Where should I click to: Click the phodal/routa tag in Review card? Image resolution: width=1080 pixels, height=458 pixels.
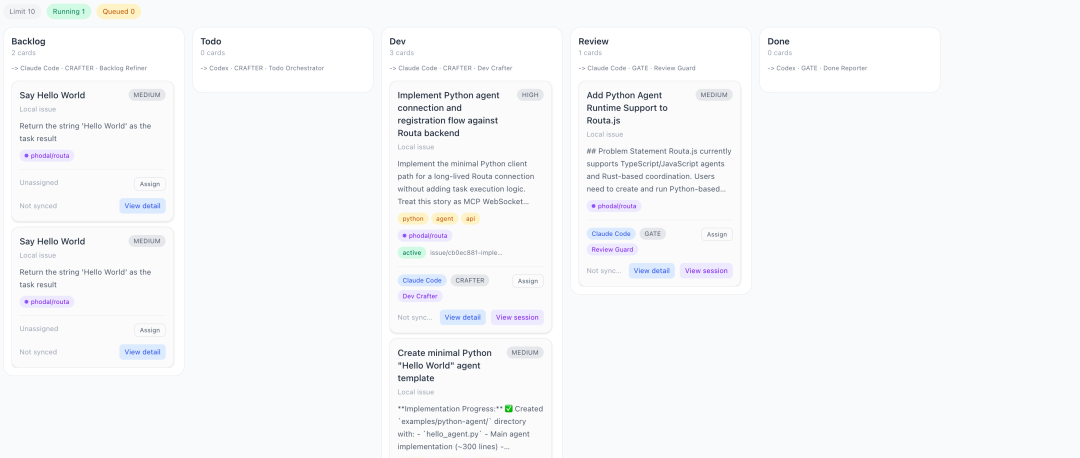tap(614, 206)
